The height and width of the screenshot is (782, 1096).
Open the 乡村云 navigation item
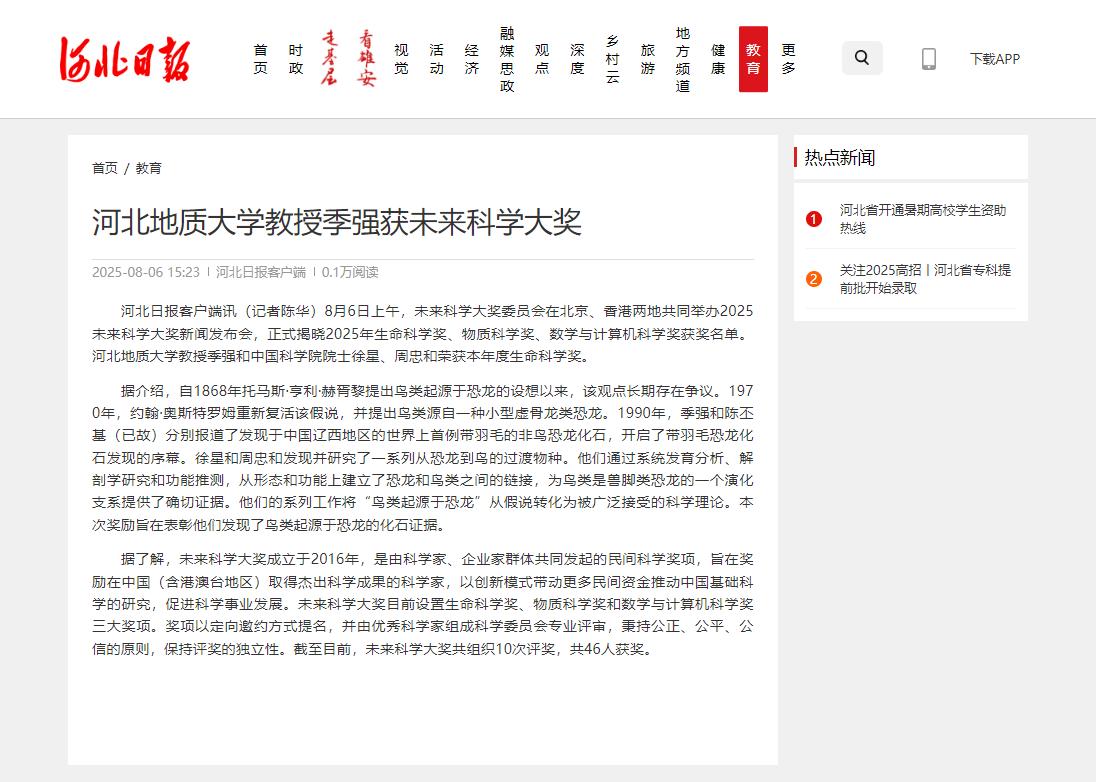coord(612,59)
